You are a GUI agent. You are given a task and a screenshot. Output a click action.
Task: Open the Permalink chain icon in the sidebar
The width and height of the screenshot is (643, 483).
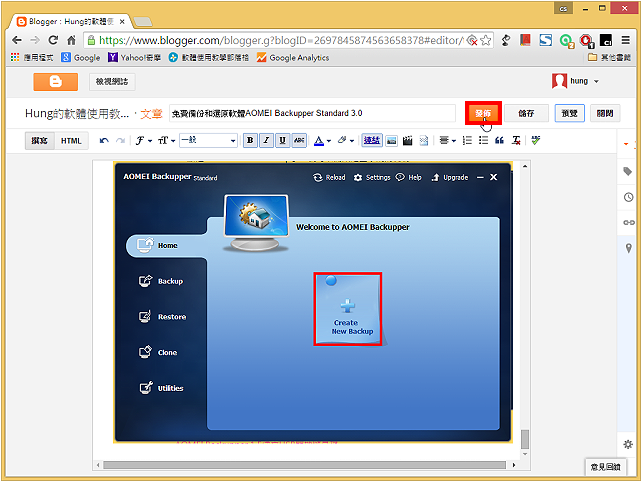point(629,223)
